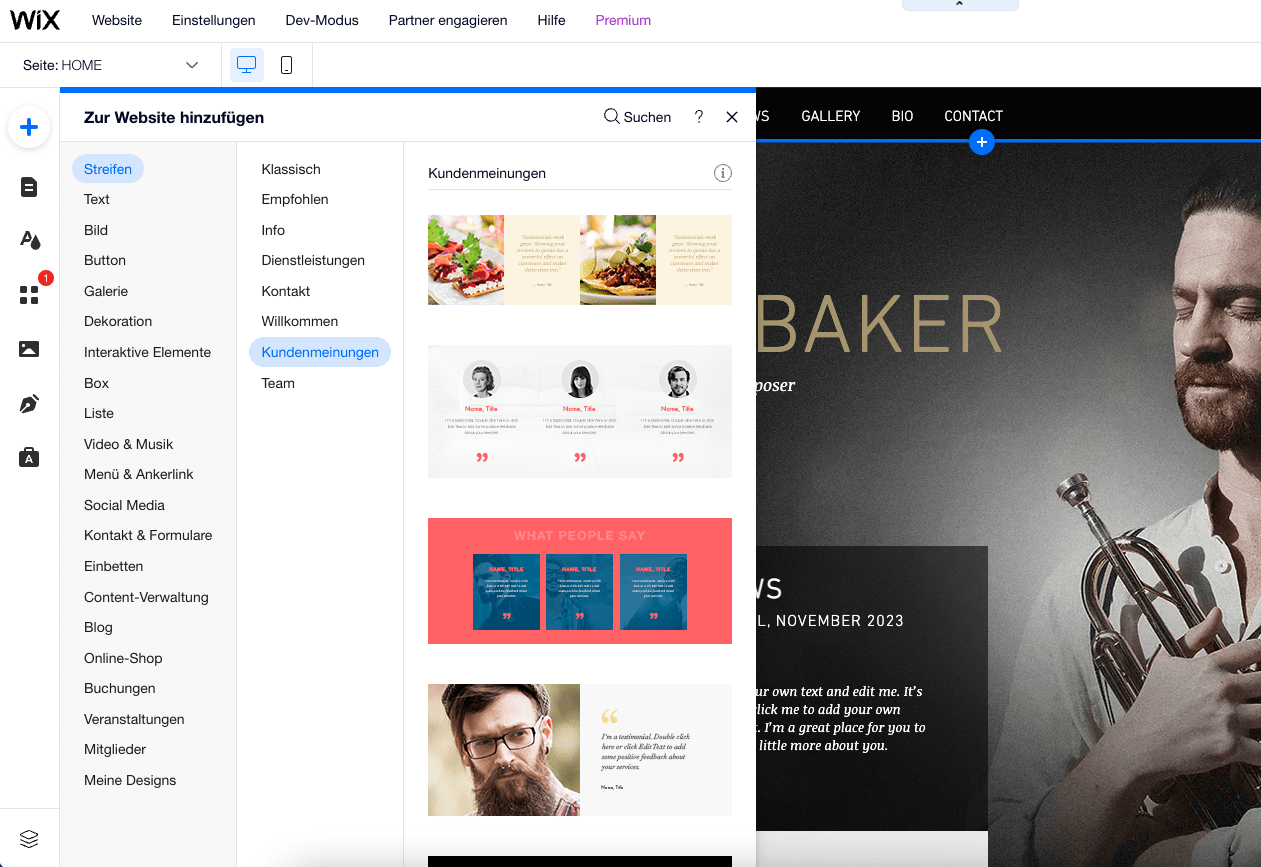The image size is (1261, 867).
Task: Select the Mitglieder category
Action: coord(115,749)
